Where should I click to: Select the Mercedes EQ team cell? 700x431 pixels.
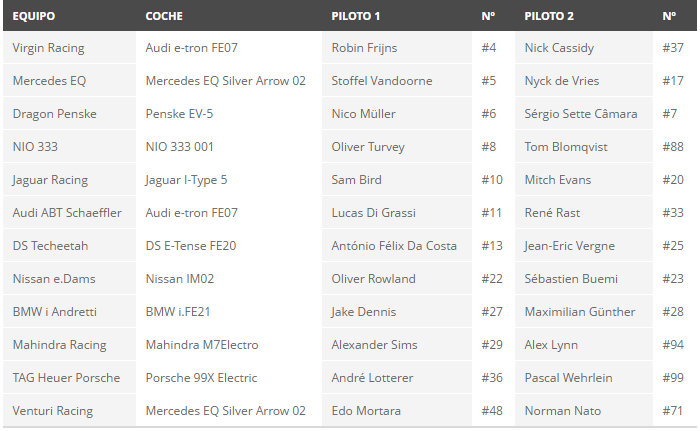coord(49,81)
